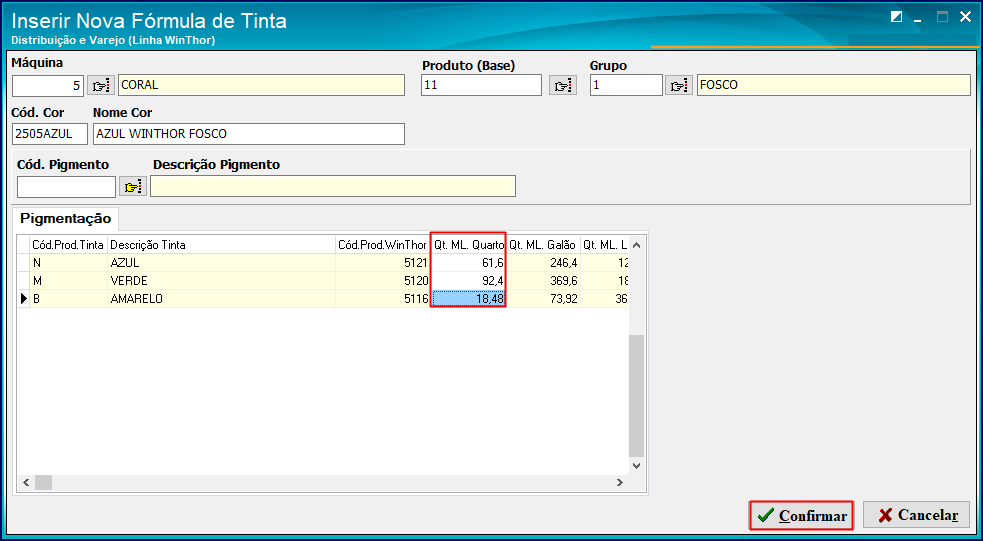Image resolution: width=983 pixels, height=541 pixels.
Task: Click the WinThor code 5120 cell
Action: click(382, 281)
